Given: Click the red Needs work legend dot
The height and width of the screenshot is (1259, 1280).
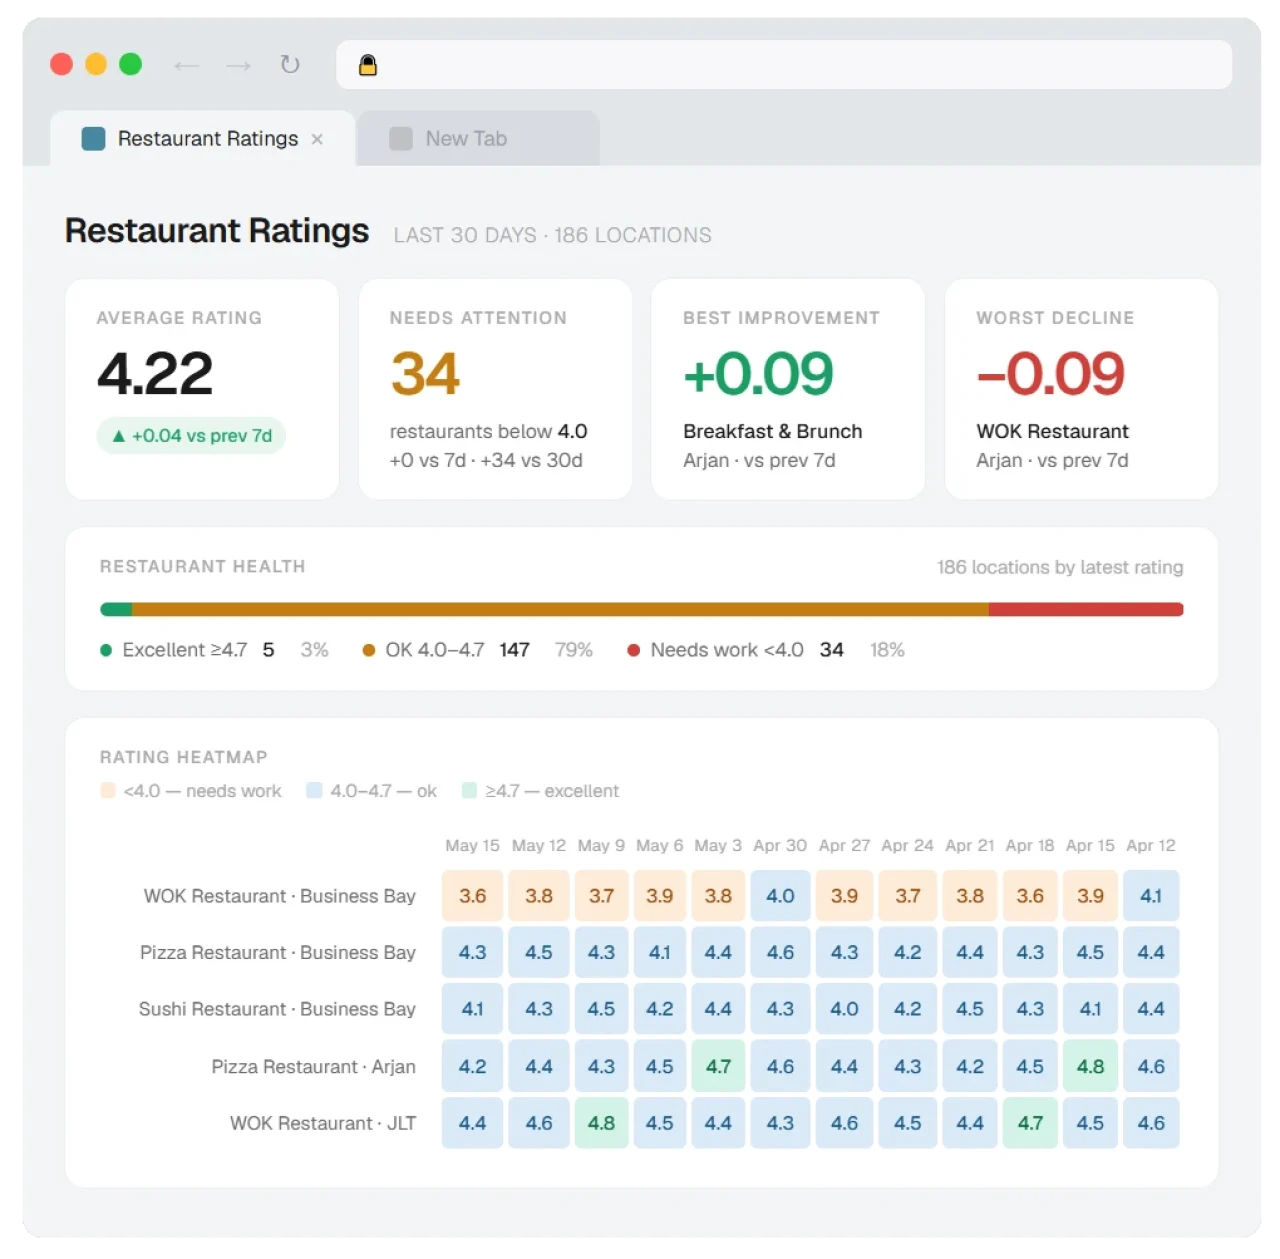Looking at the screenshot, I should [633, 650].
